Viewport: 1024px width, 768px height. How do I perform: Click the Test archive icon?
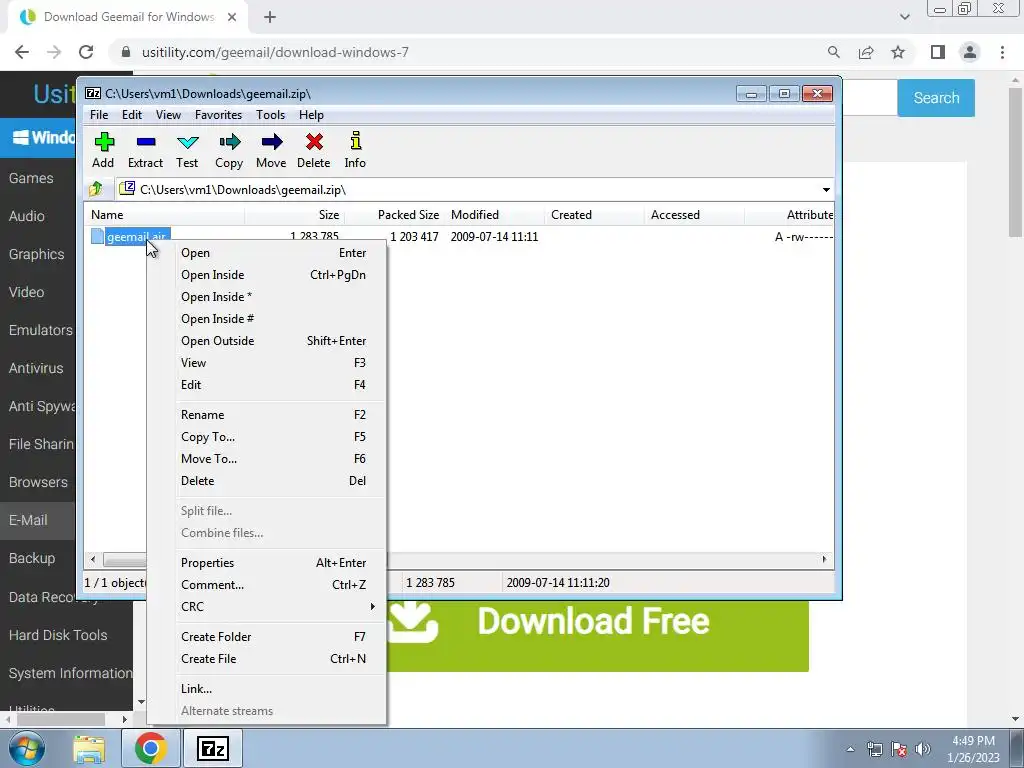pos(187,150)
